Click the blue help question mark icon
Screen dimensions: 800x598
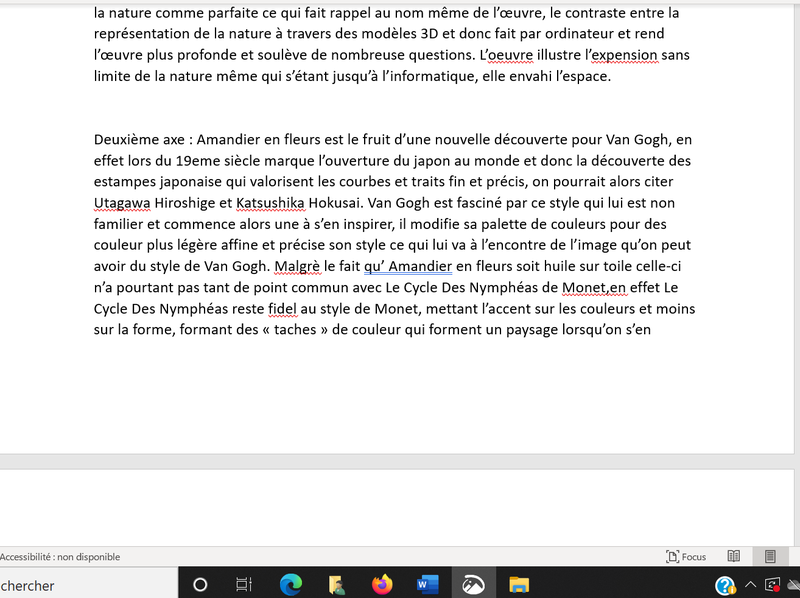pos(725,585)
